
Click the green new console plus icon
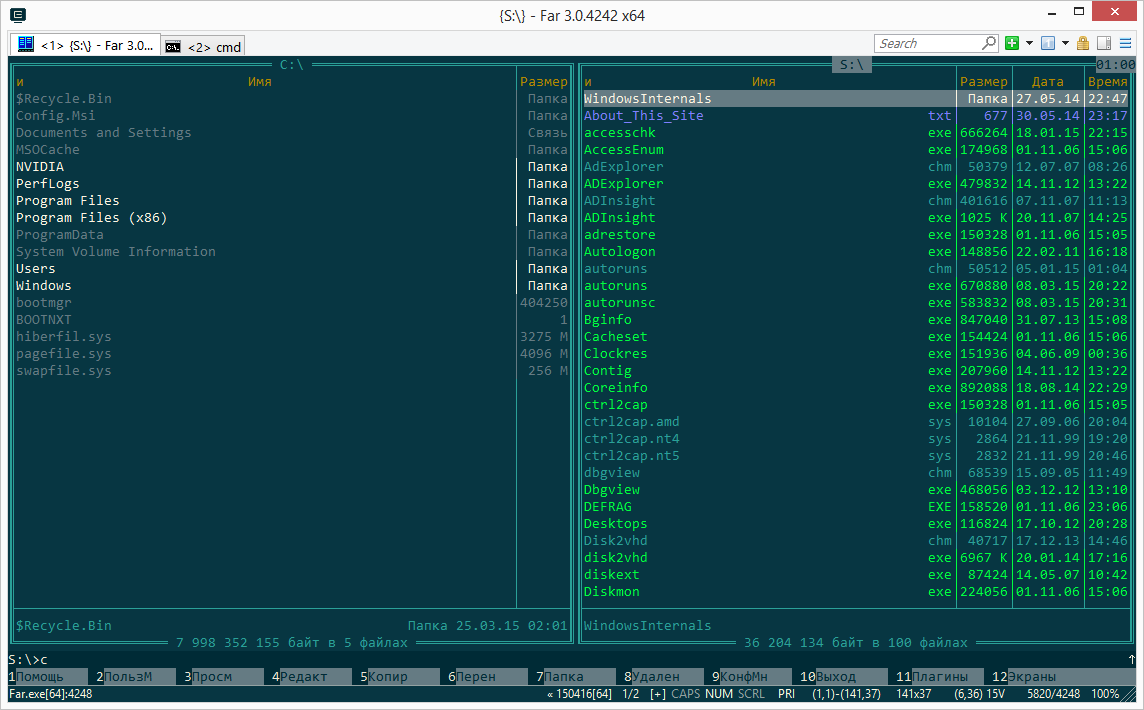click(1012, 43)
